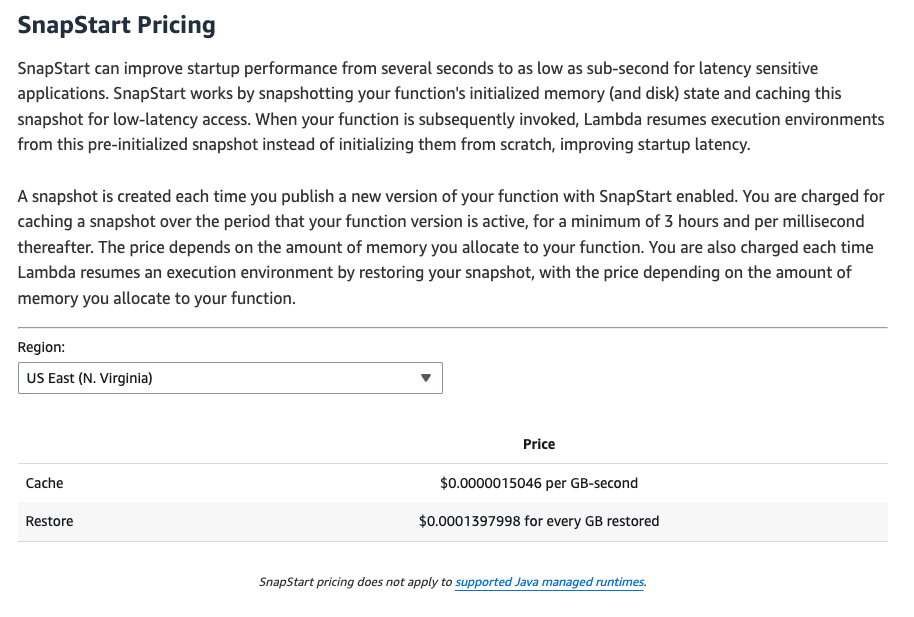Image resolution: width=914 pixels, height=617 pixels.
Task: Open the supported Java managed runtimes link
Action: pyautogui.click(x=549, y=581)
